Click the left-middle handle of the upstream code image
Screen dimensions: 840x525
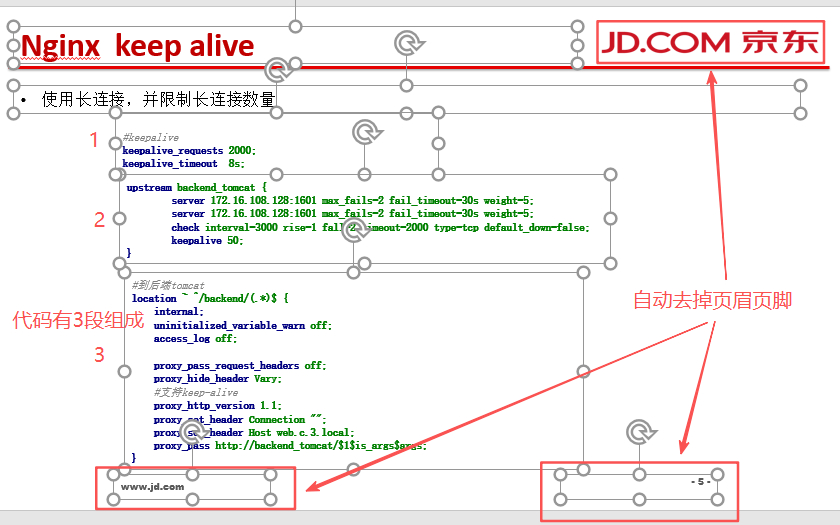pos(119,219)
